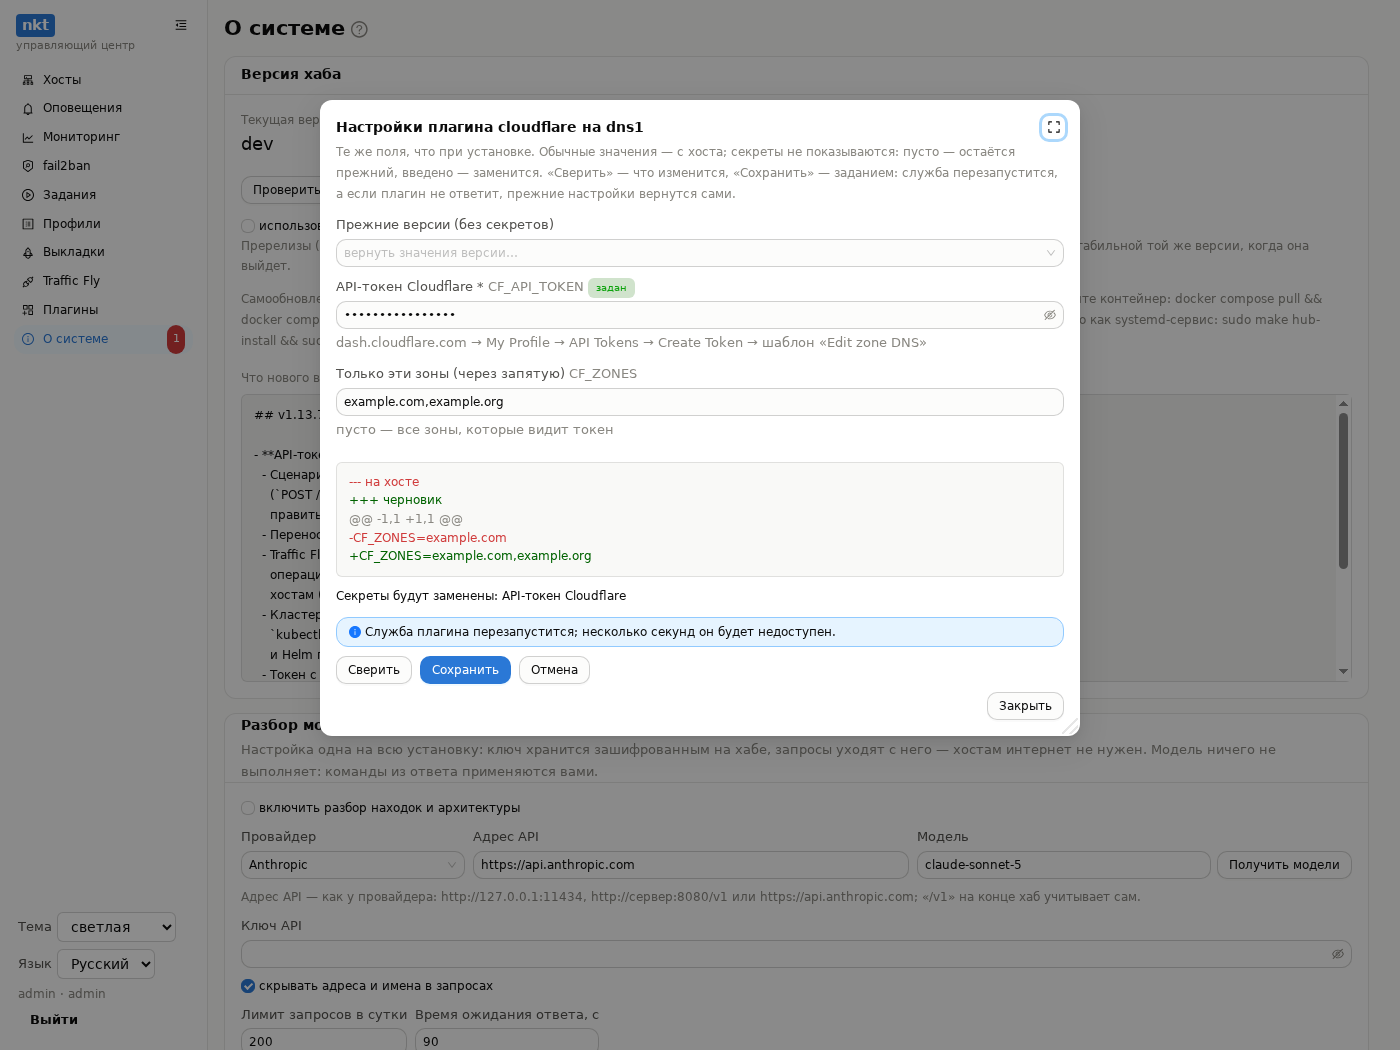Click the blue Сохранить button
Screen dimensions: 1400x1050
tap(465, 670)
